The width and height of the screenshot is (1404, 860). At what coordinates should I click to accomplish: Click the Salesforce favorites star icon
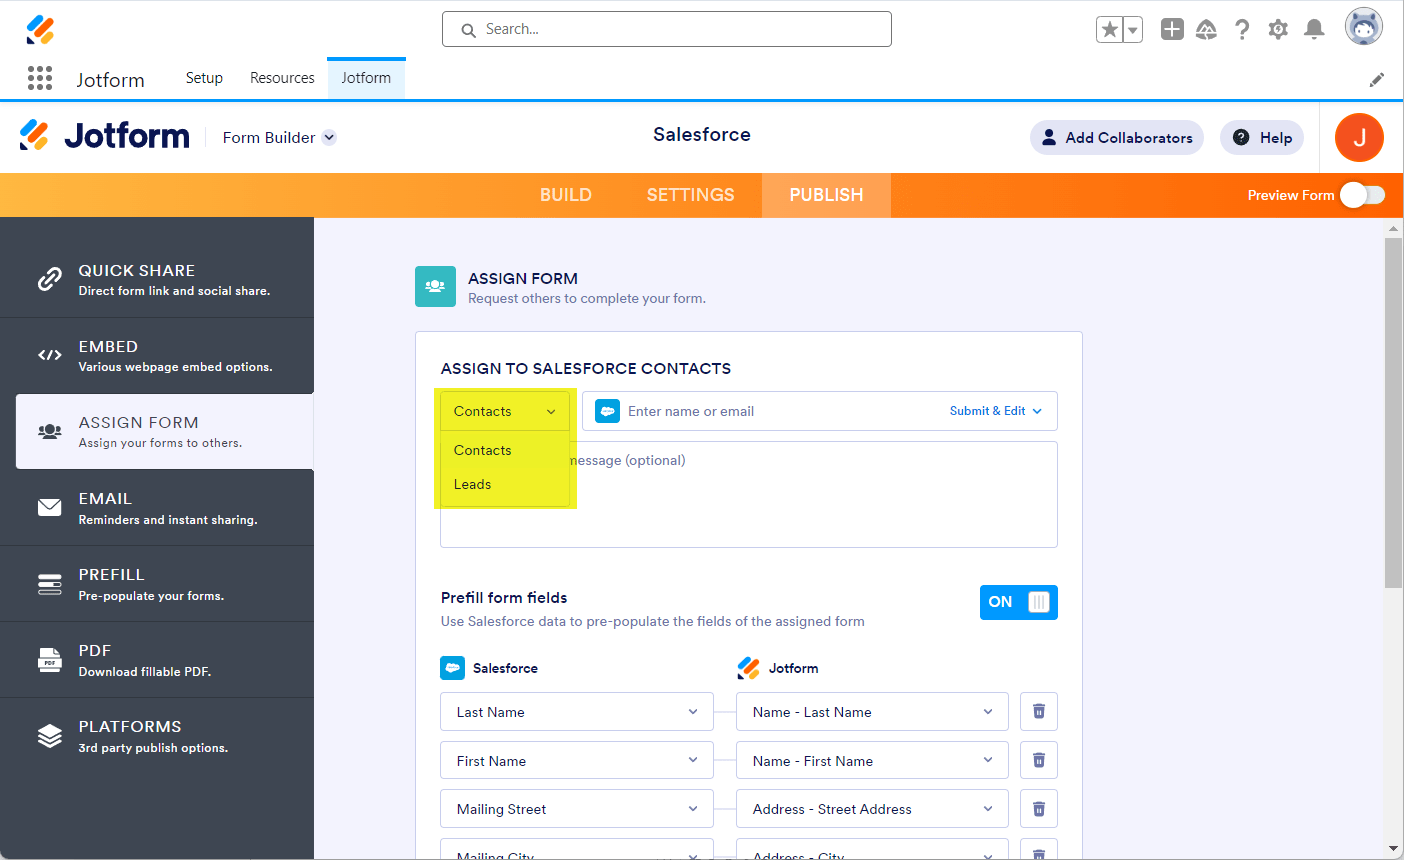1109,30
